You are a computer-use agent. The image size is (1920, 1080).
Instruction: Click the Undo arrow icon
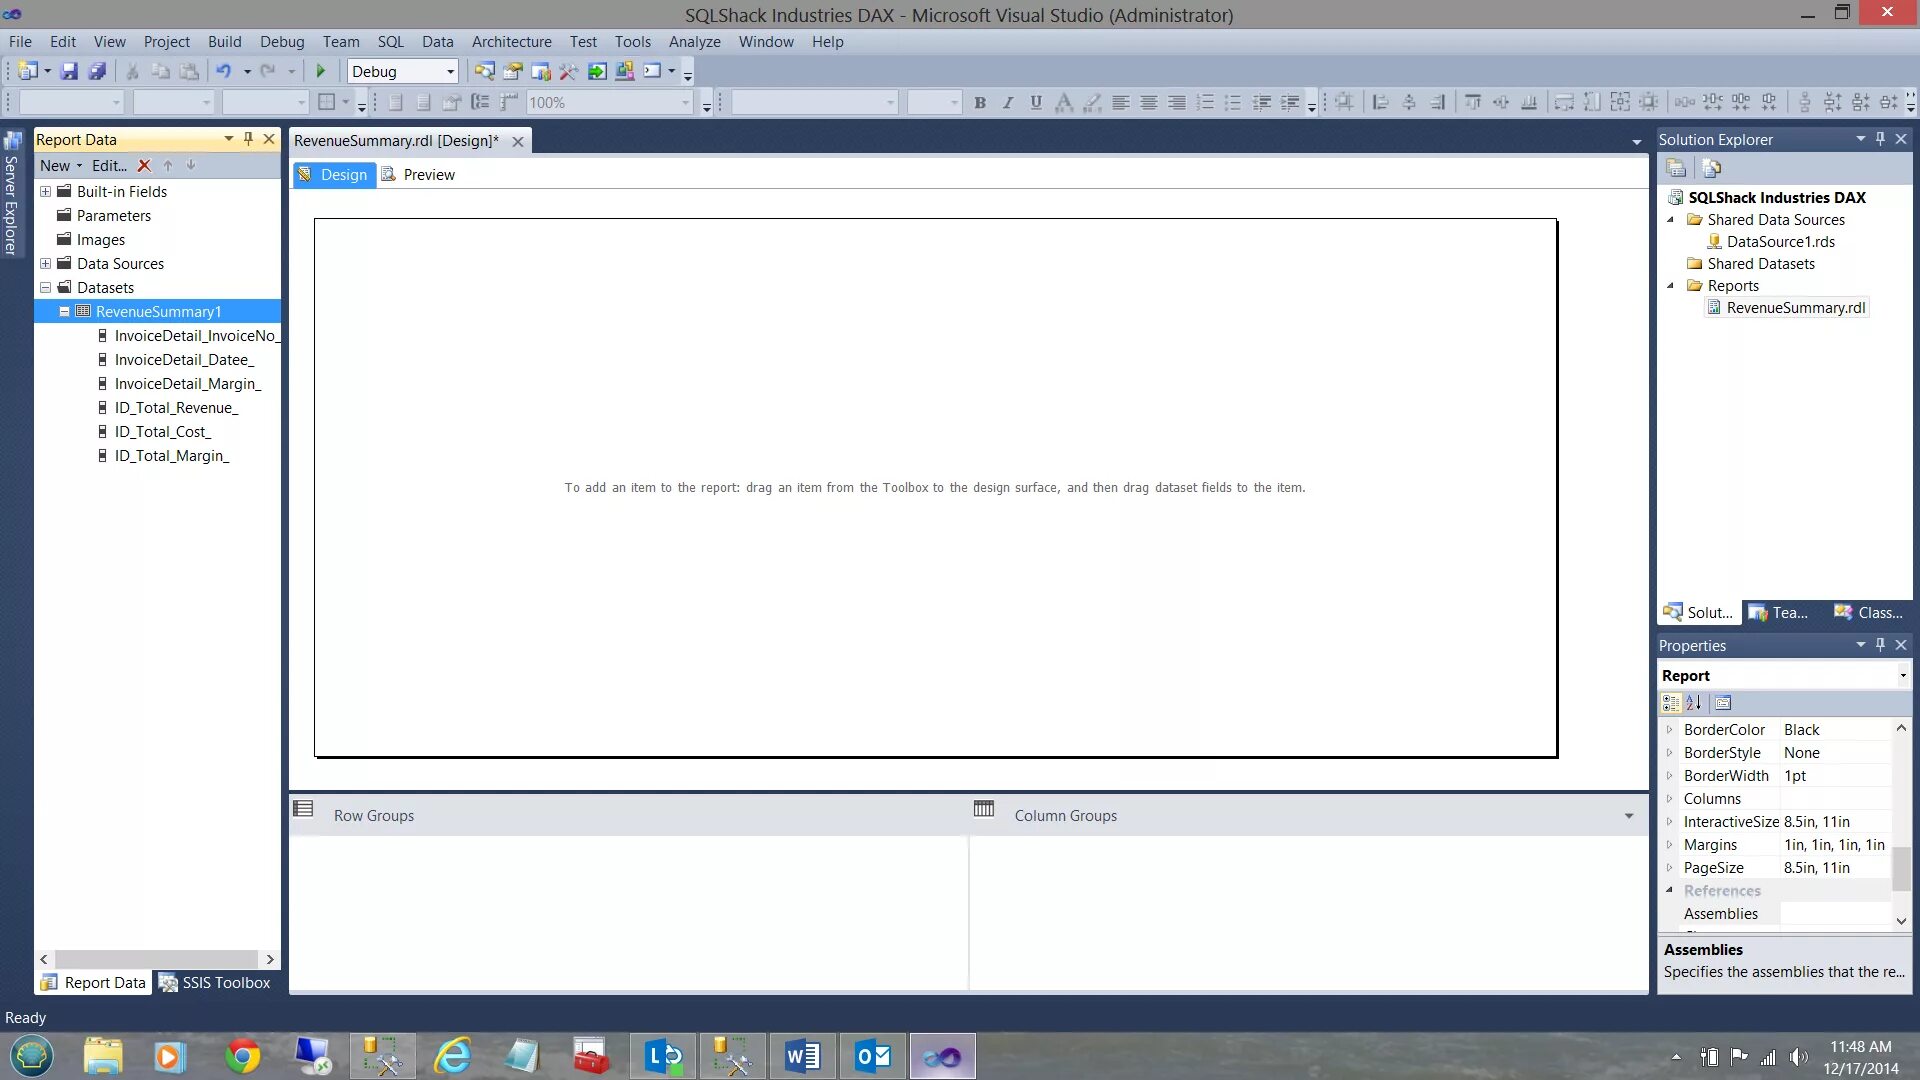[x=223, y=71]
